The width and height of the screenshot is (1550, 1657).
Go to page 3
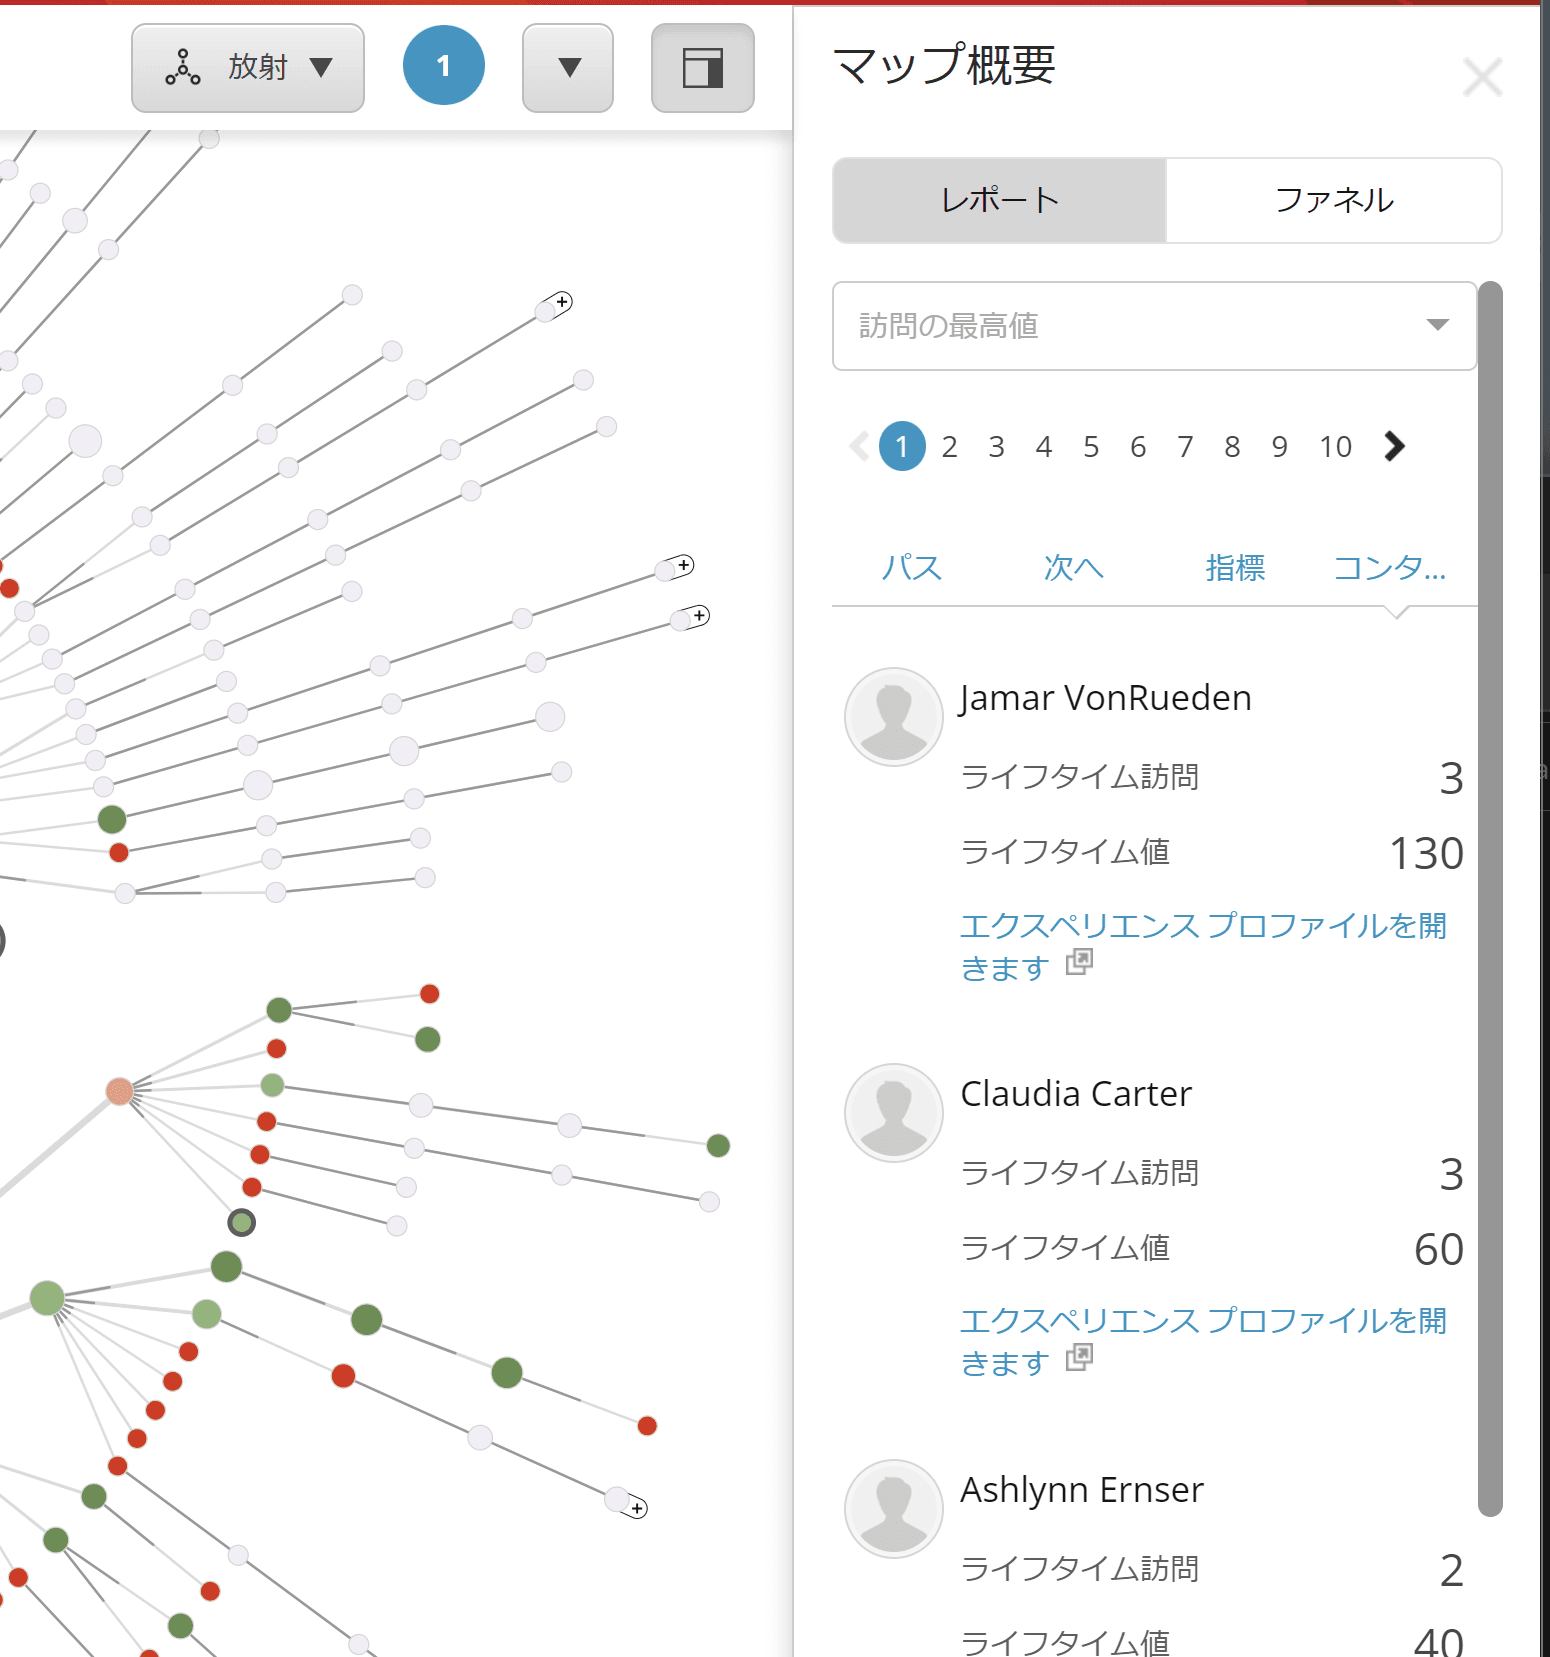point(996,447)
